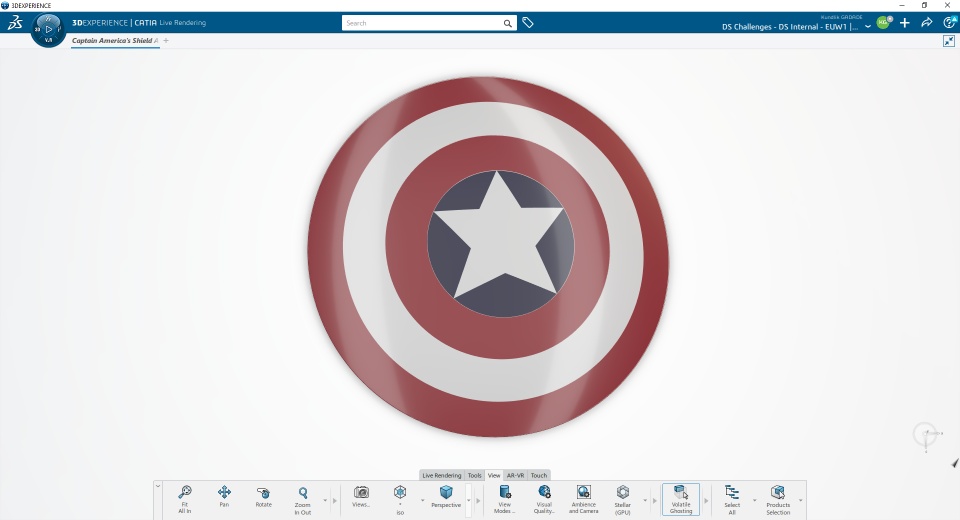The height and width of the screenshot is (520, 960).
Task: Open Products Selection dropdown arrow
Action: [x=801, y=500]
